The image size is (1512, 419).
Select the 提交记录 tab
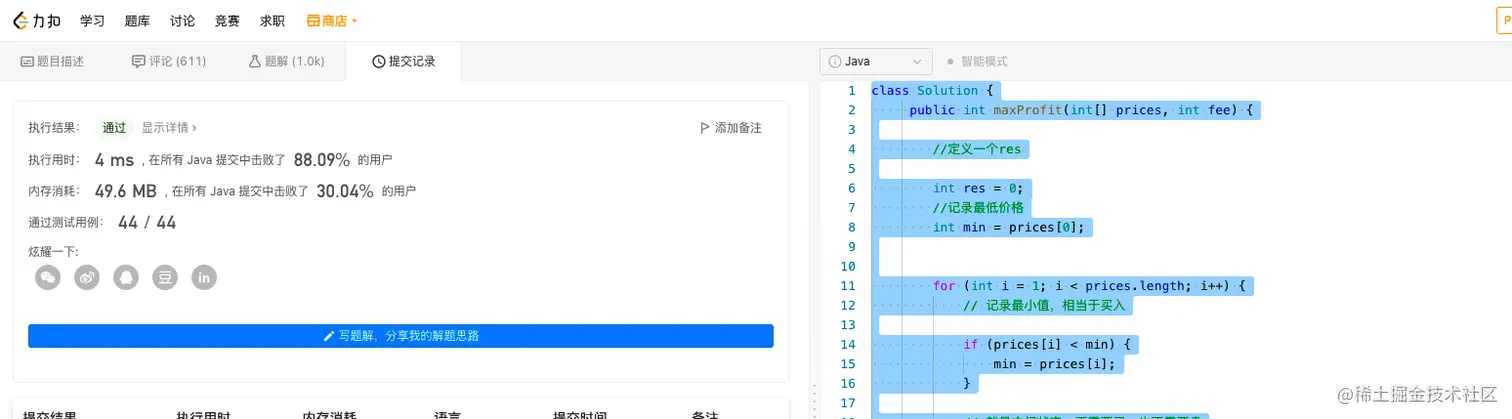coord(403,61)
